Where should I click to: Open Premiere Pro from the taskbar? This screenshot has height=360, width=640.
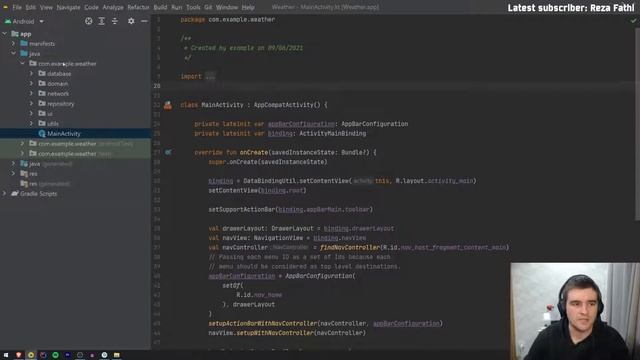67,355
